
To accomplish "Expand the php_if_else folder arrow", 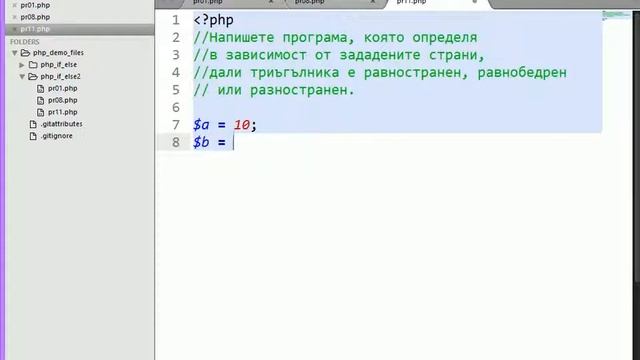I will pos(22,64).
